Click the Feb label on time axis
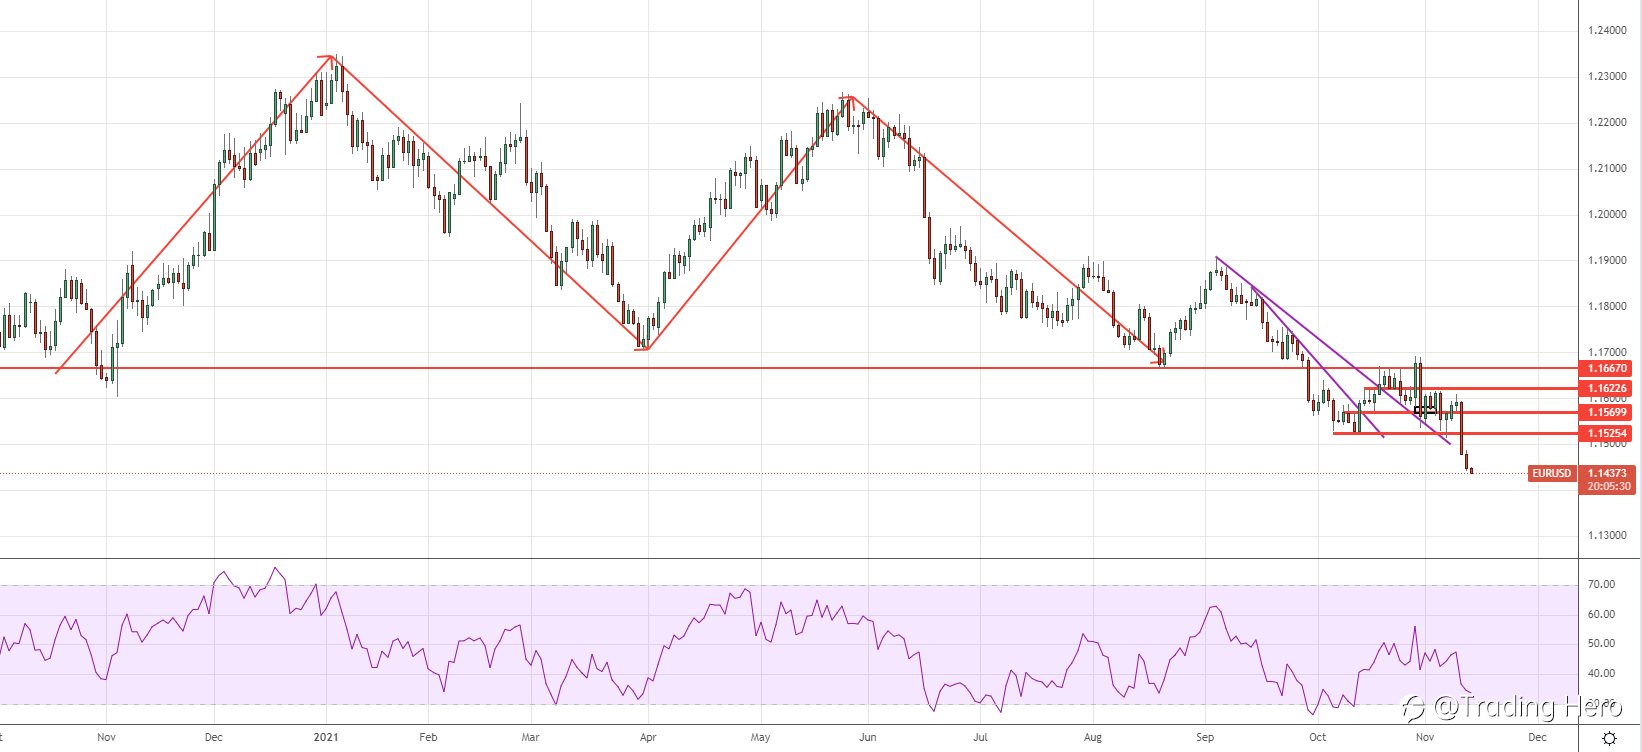This screenshot has height=752, width=1642. click(x=428, y=737)
